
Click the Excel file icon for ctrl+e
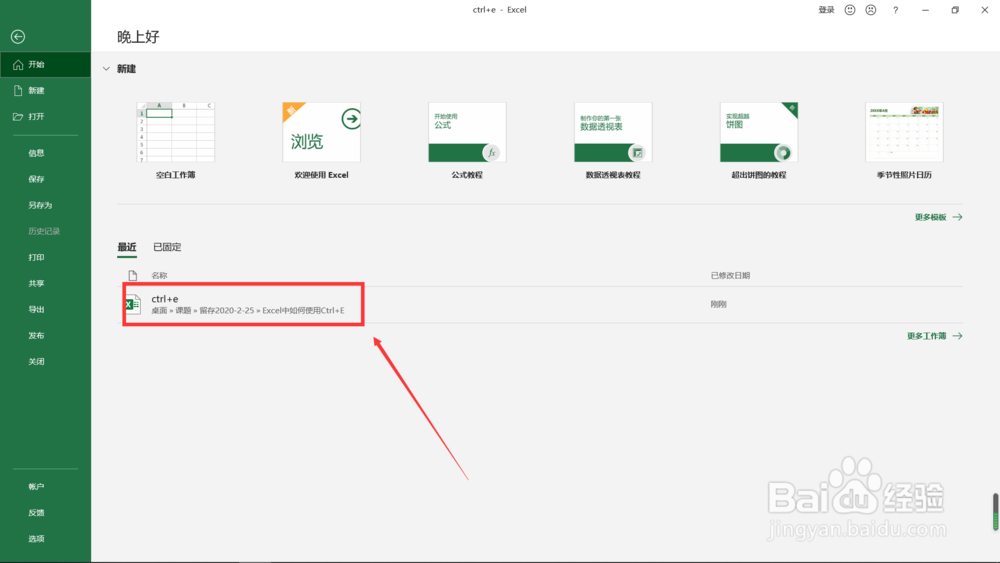[x=133, y=304]
